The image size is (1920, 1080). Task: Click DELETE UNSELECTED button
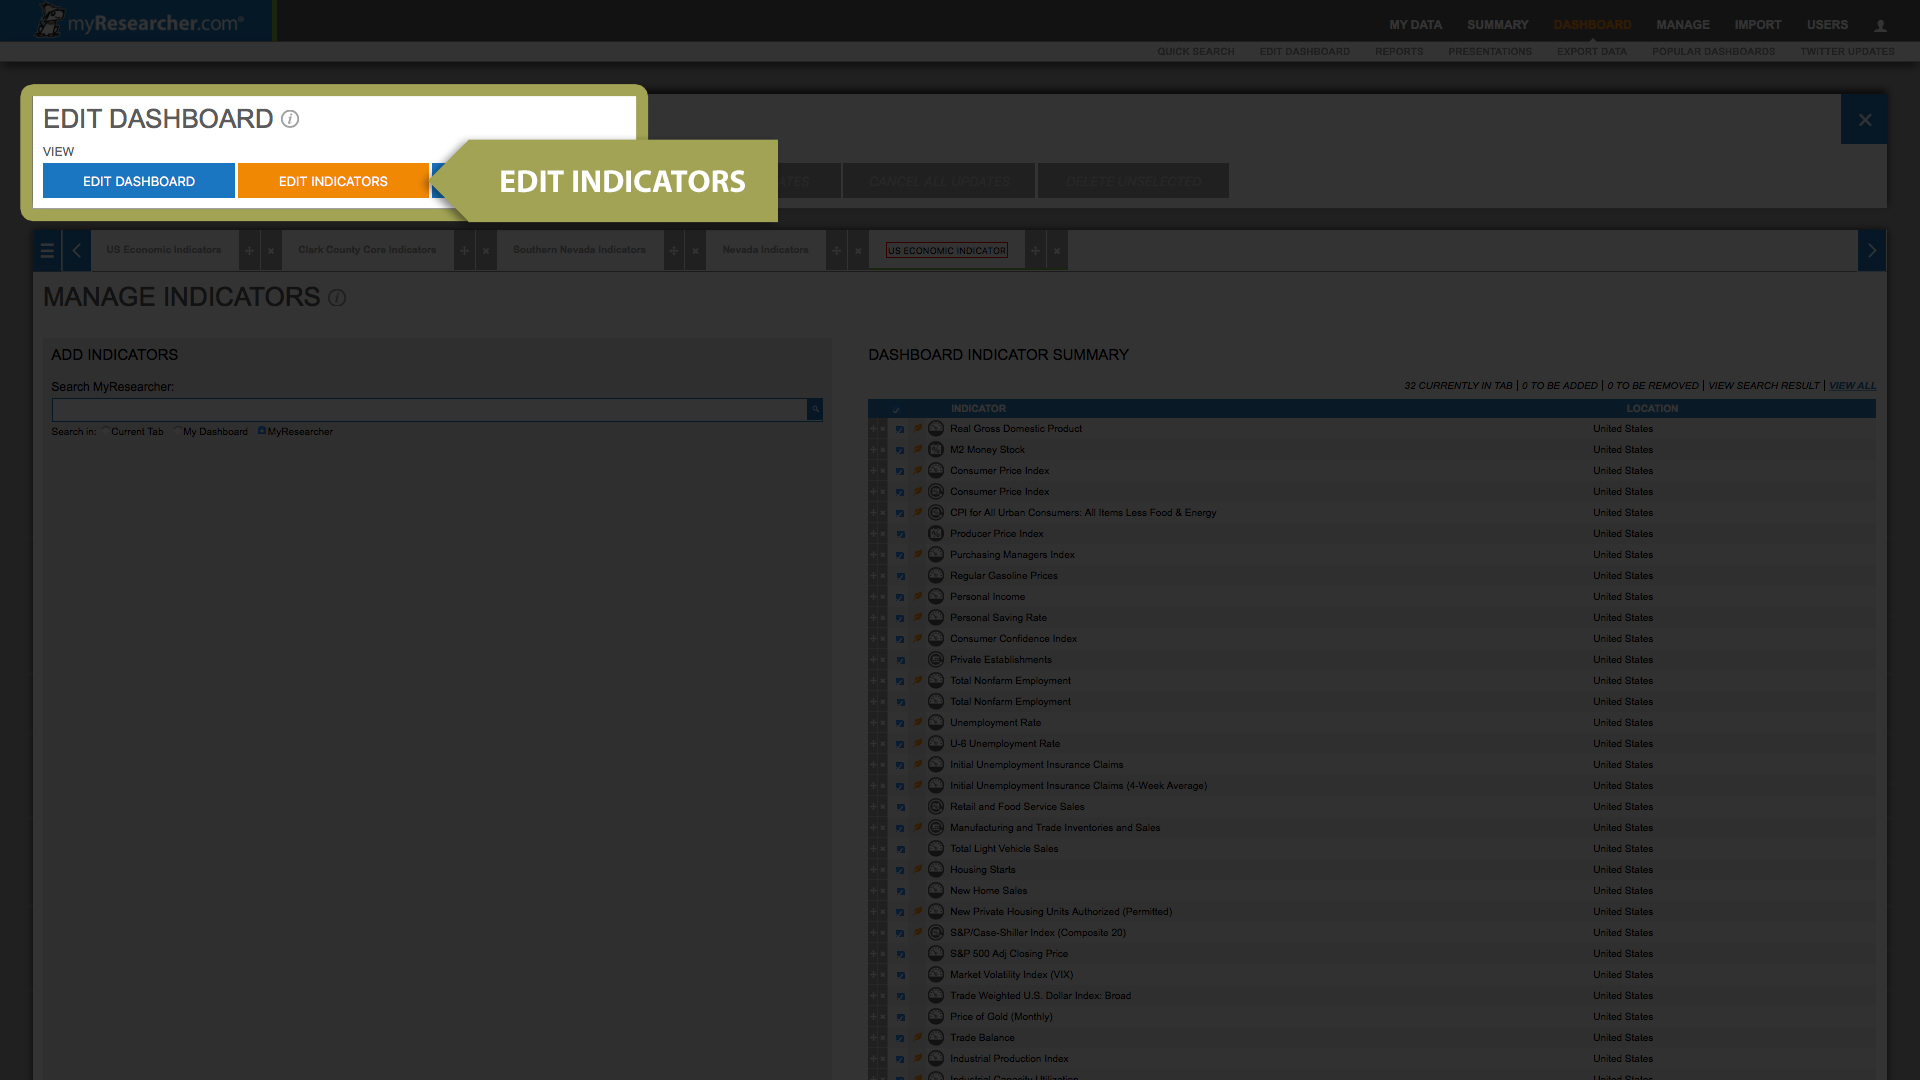[1133, 181]
